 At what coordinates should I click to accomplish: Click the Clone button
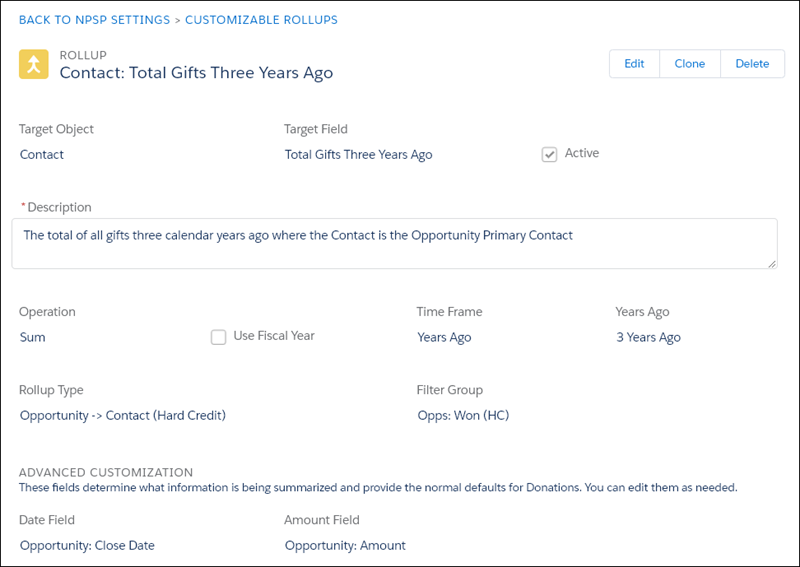[690, 64]
